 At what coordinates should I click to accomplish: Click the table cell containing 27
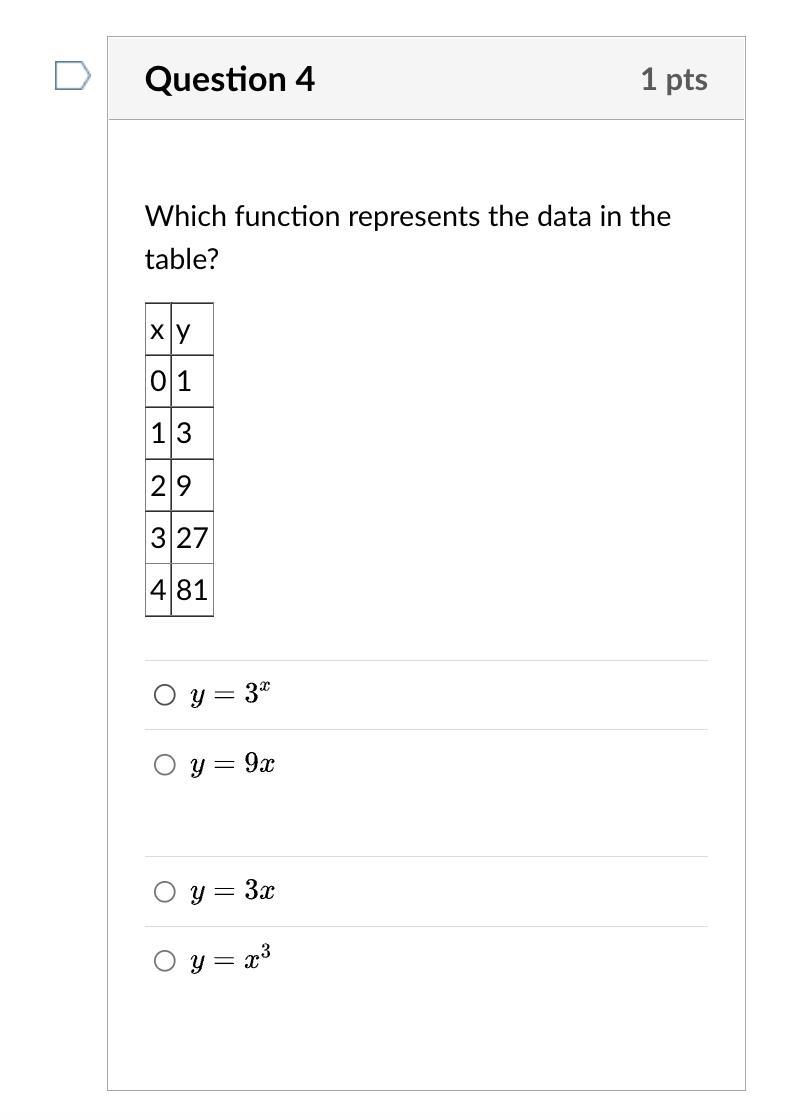click(x=192, y=538)
